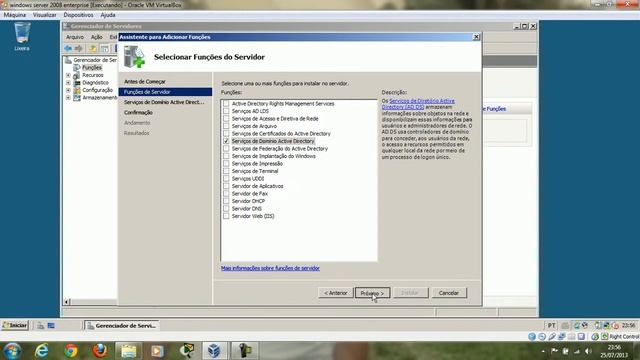Check Serviços de Arquivo role
The width and height of the screenshot is (640, 360).
tap(226, 126)
